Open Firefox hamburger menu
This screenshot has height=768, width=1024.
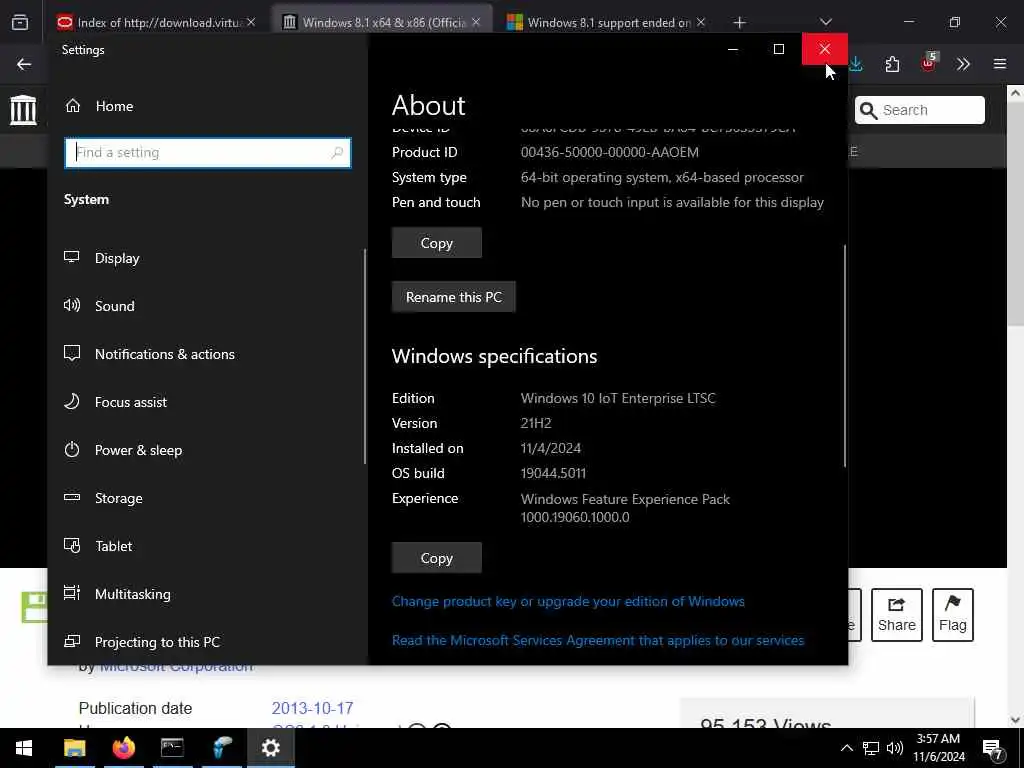(1000, 64)
